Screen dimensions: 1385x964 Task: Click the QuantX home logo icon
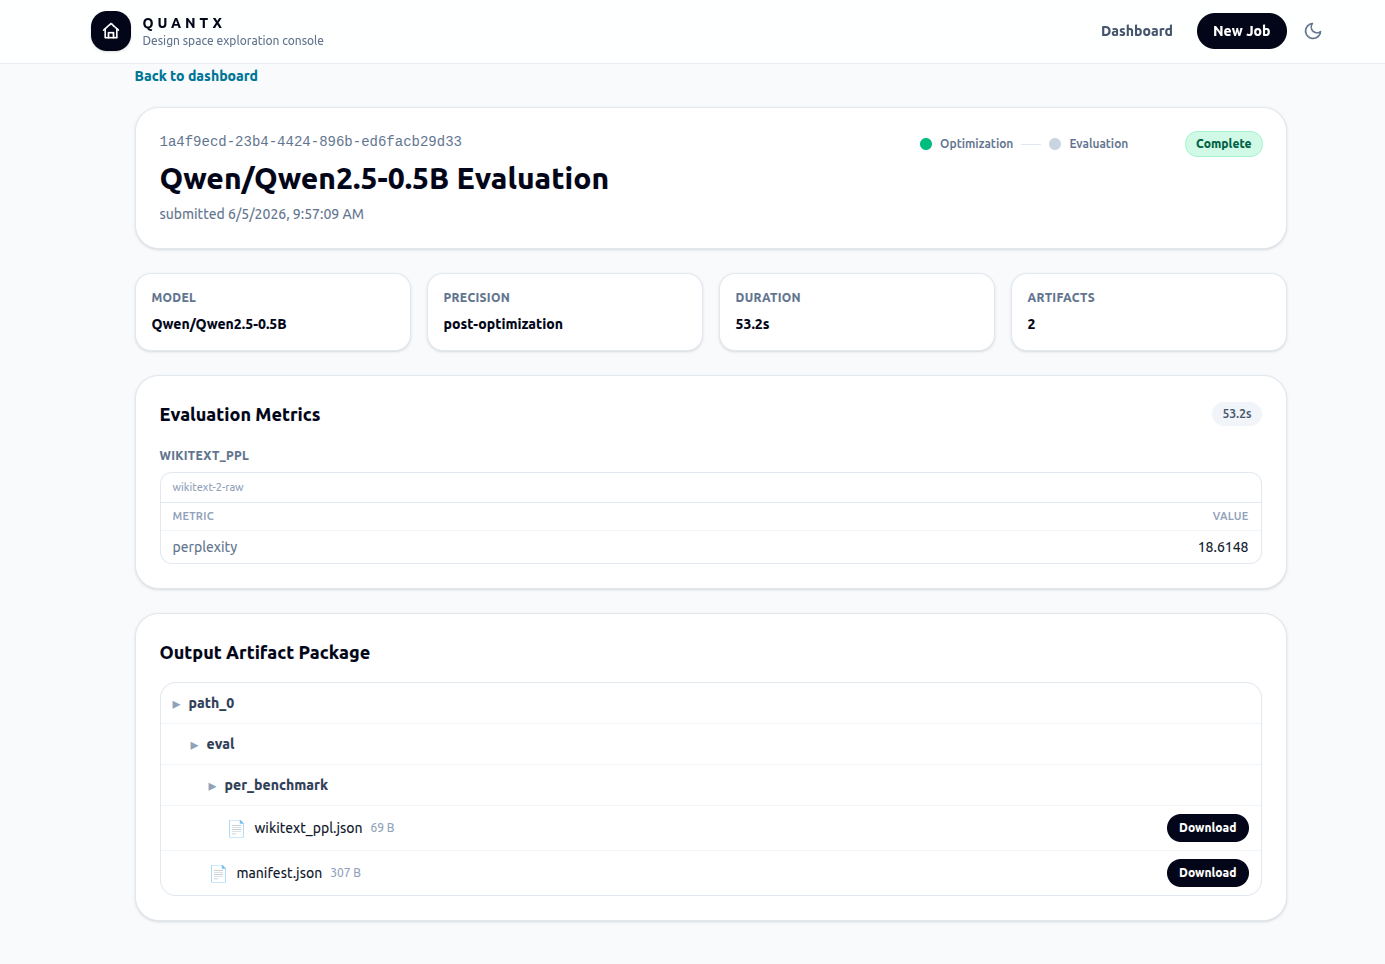tap(111, 31)
